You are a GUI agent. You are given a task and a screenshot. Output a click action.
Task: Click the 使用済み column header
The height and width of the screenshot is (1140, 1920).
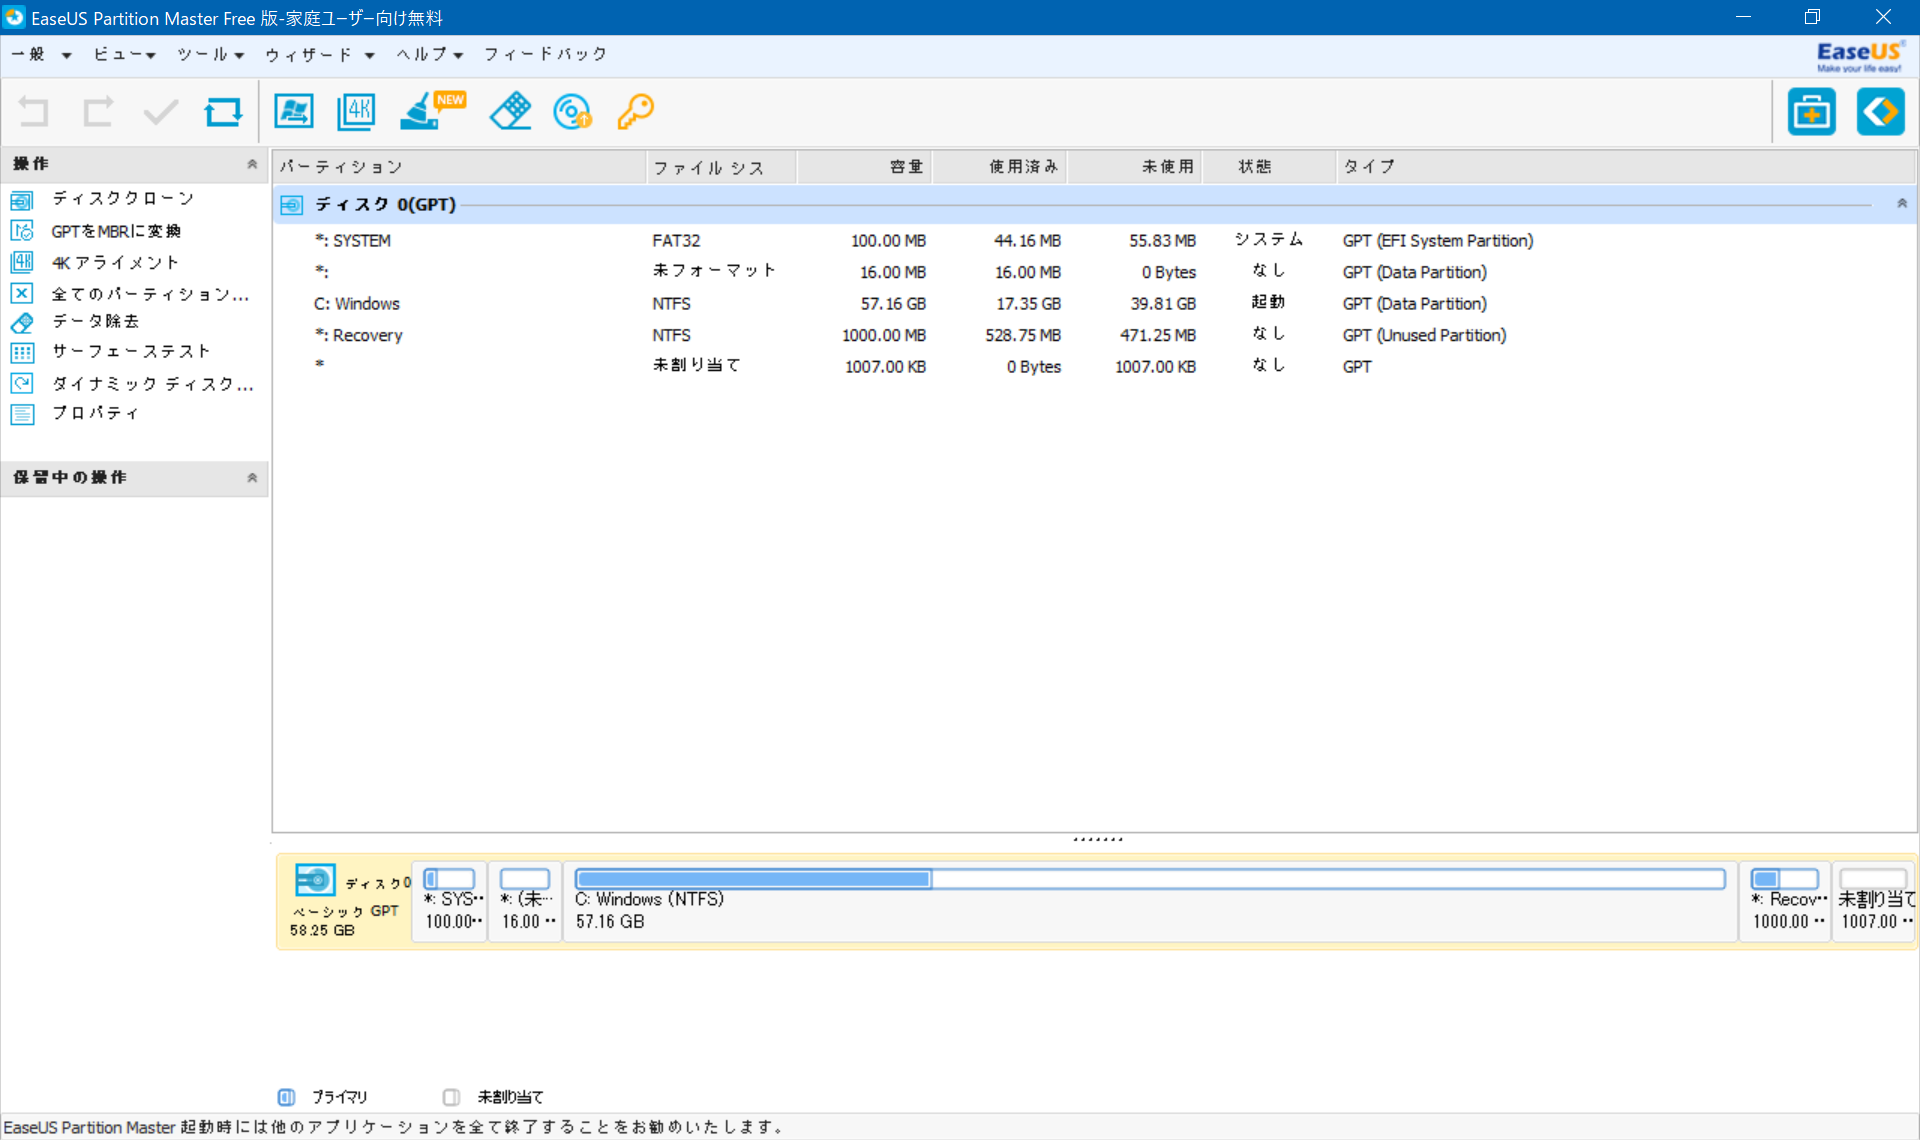(x=1000, y=167)
